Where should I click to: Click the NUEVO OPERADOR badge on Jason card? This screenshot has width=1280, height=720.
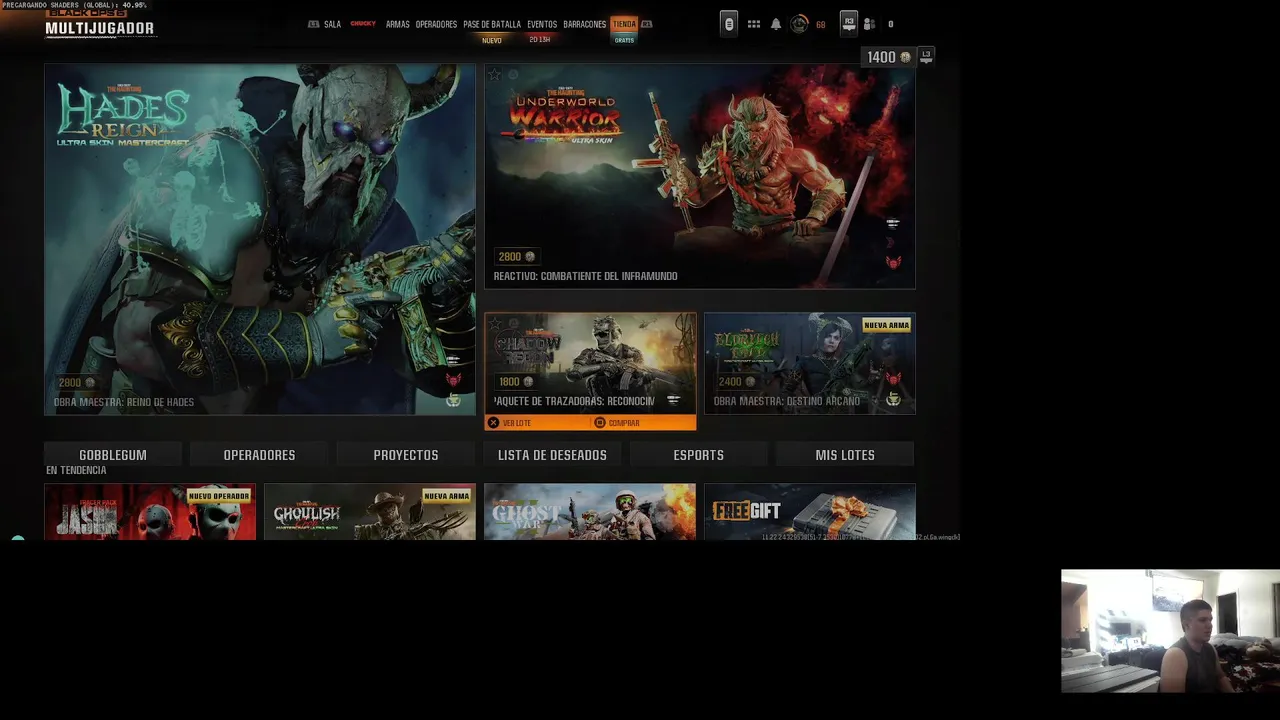(219, 496)
